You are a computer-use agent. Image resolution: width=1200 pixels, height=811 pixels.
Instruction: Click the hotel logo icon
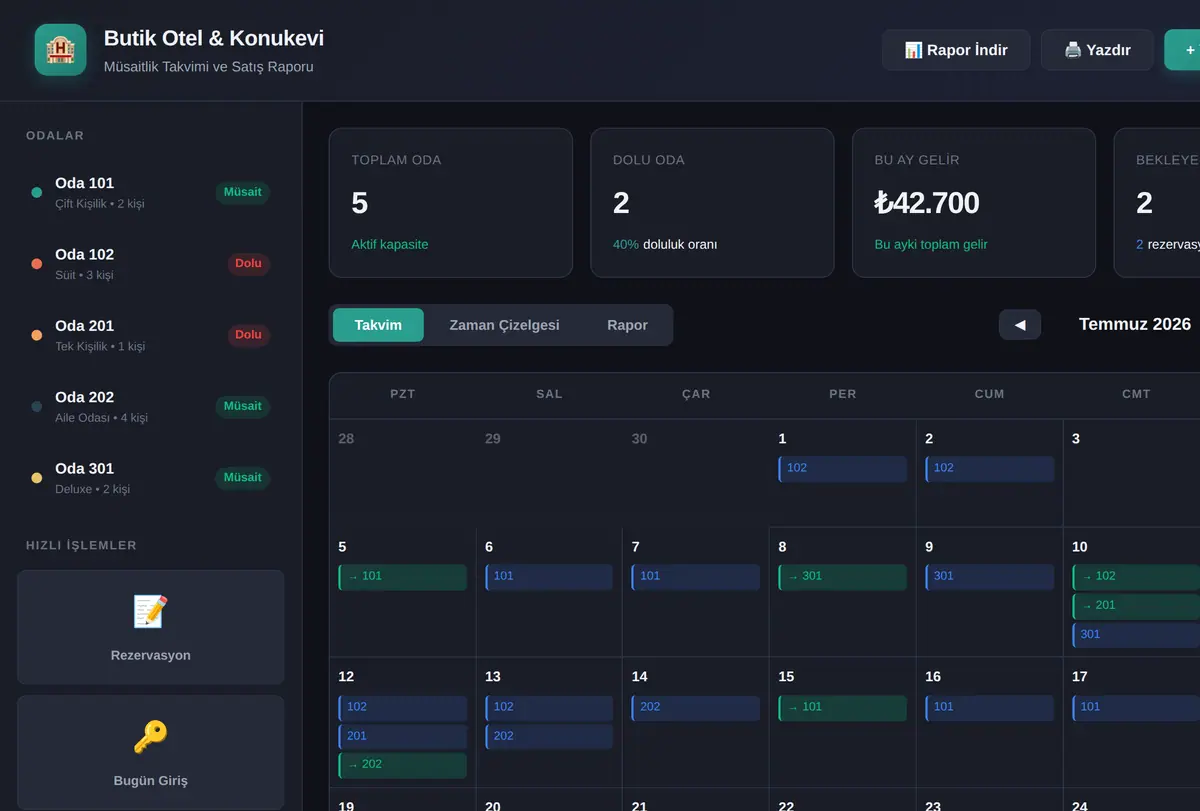pyautogui.click(x=60, y=49)
